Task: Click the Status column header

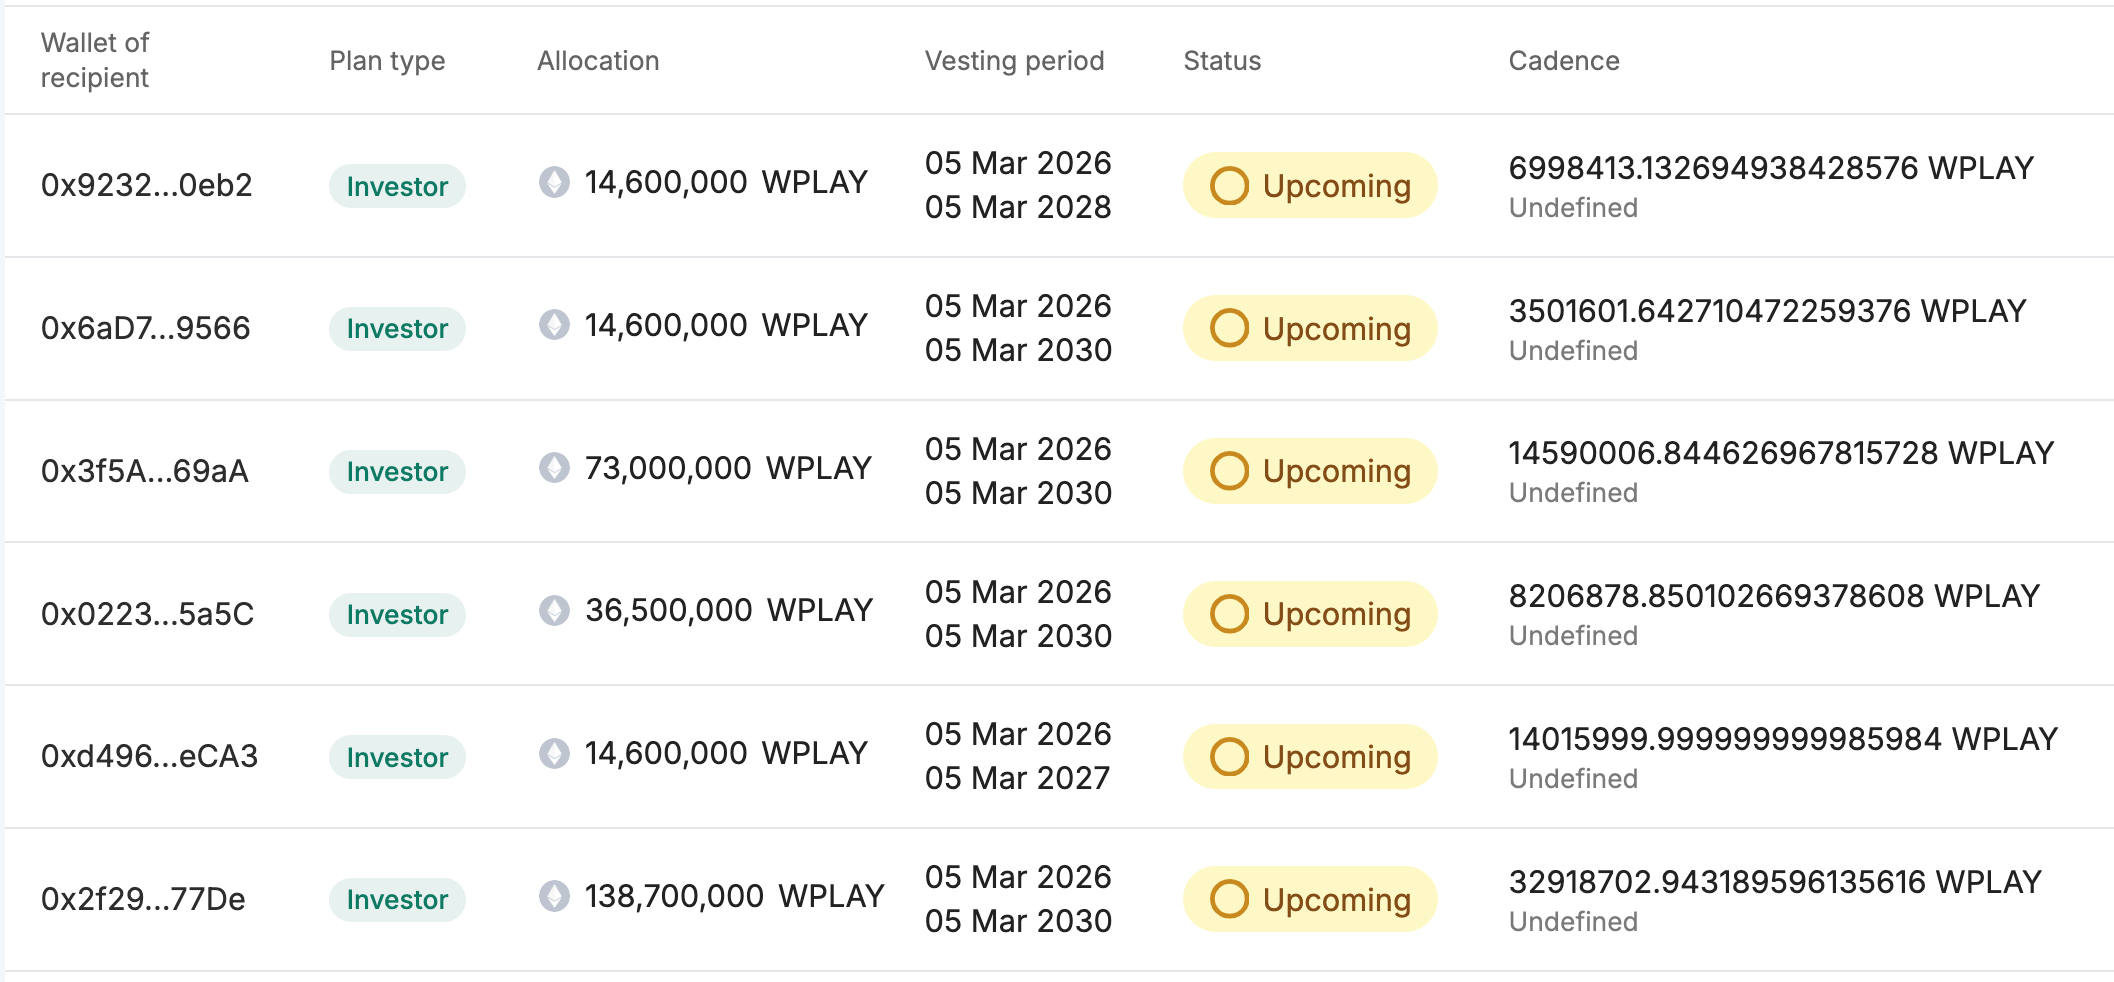Action: [x=1222, y=61]
